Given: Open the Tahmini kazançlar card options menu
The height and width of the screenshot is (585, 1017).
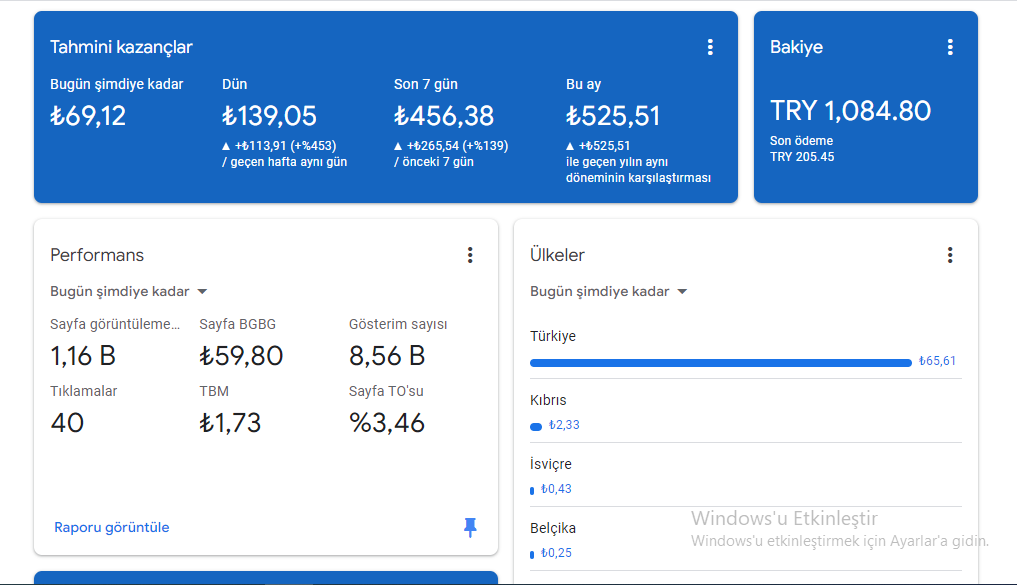Looking at the screenshot, I should [x=710, y=47].
